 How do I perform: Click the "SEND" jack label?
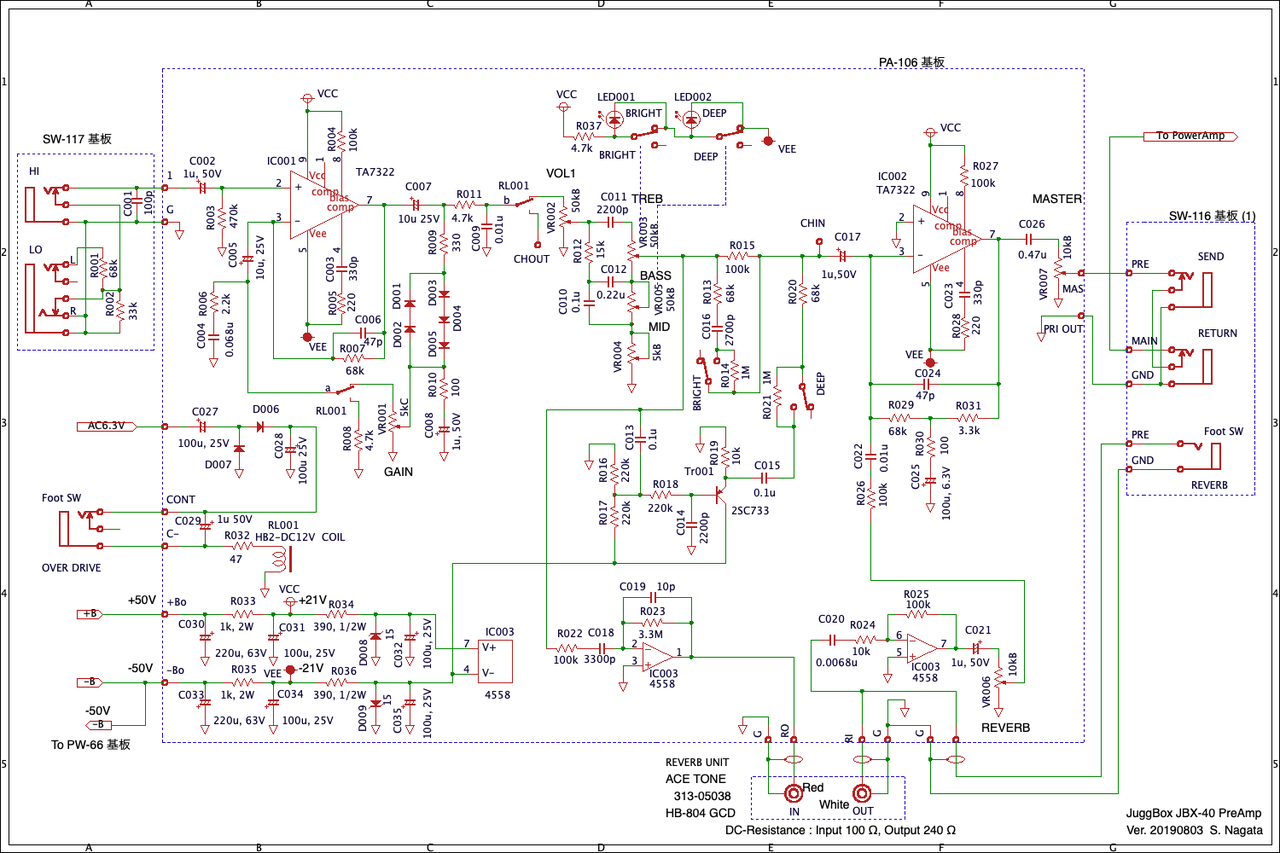pos(1211,257)
